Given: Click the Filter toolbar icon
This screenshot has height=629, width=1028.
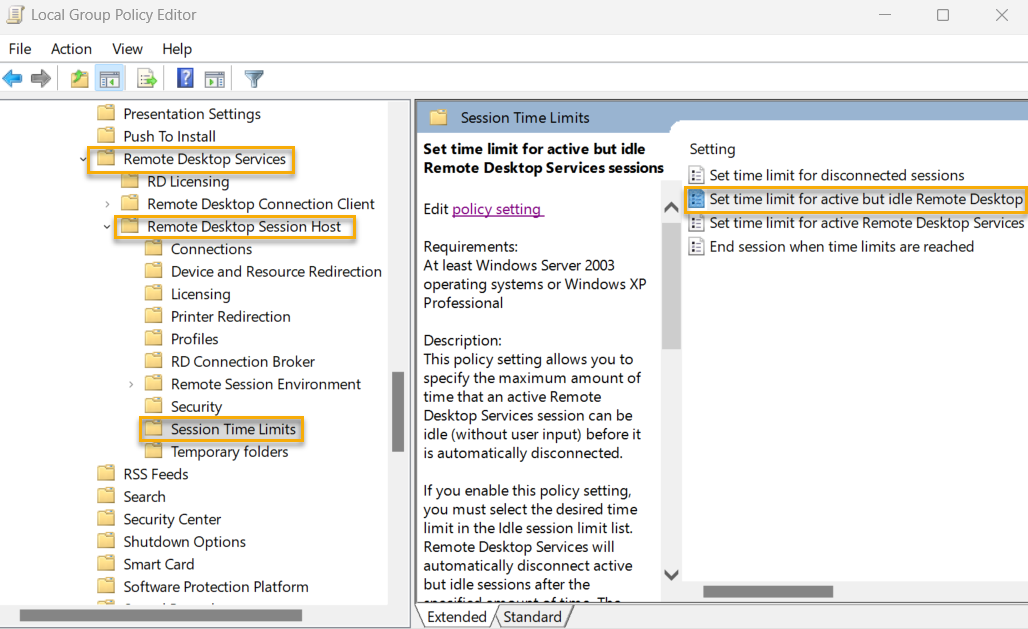Looking at the screenshot, I should pyautogui.click(x=254, y=78).
